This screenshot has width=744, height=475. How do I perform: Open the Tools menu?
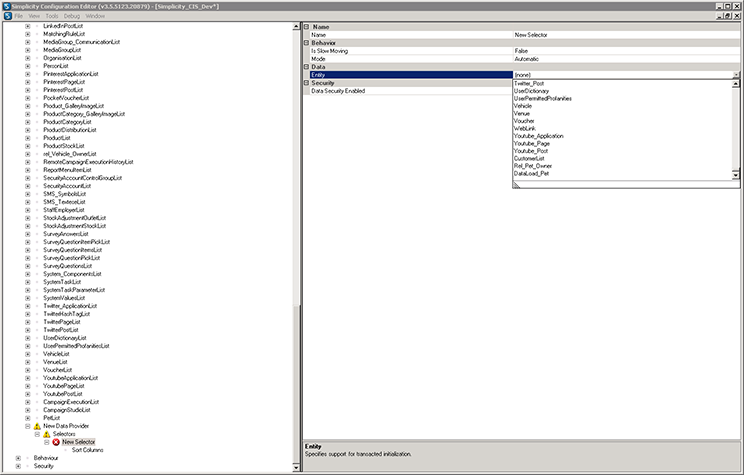52,16
